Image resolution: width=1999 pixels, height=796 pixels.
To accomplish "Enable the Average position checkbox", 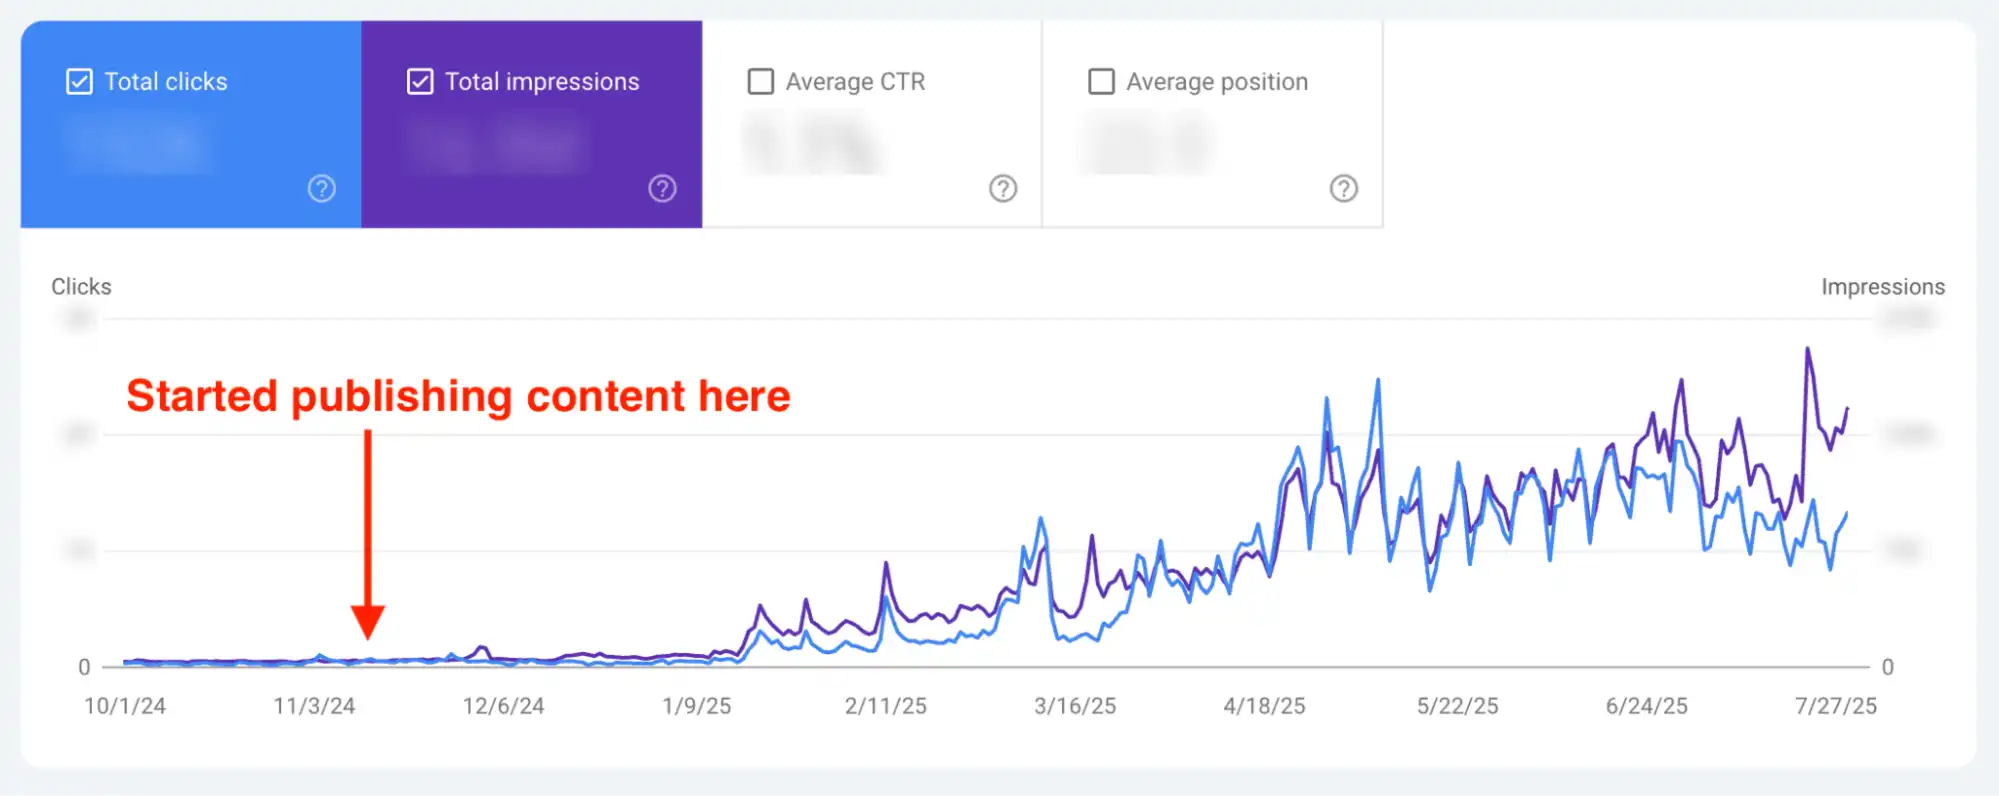I will (x=1101, y=81).
